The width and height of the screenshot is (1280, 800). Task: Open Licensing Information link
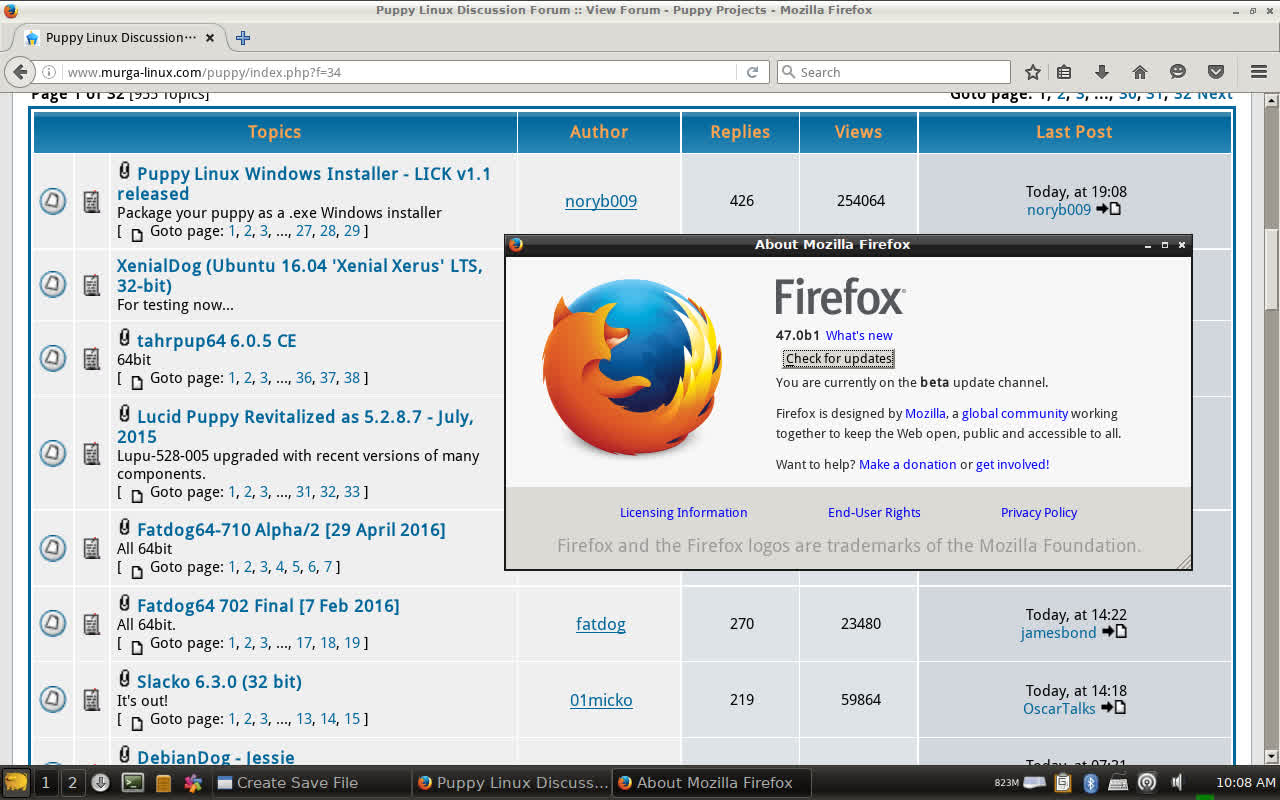pos(684,512)
